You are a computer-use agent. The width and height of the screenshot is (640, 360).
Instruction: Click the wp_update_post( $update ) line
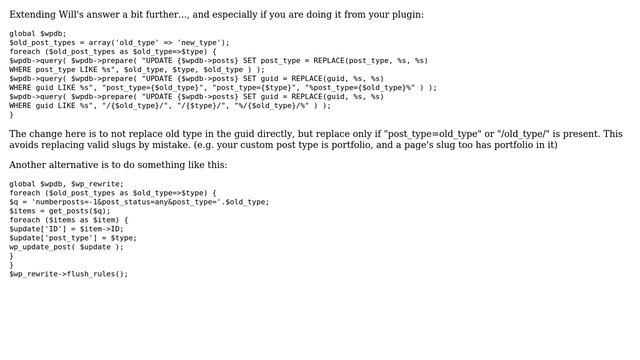(66, 247)
